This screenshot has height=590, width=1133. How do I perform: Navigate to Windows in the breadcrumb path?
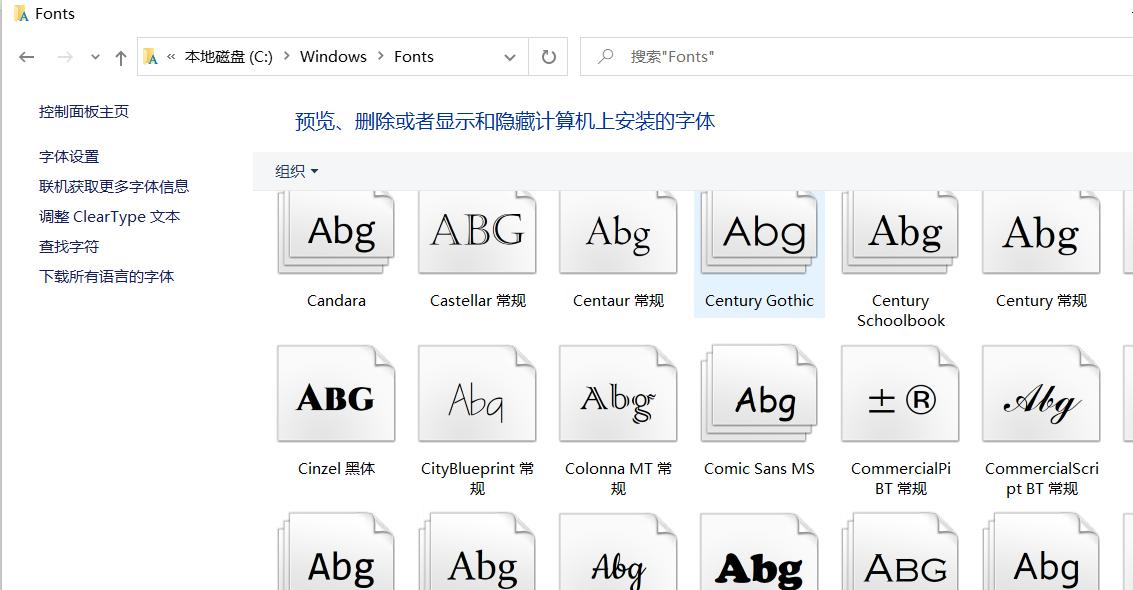click(x=333, y=57)
